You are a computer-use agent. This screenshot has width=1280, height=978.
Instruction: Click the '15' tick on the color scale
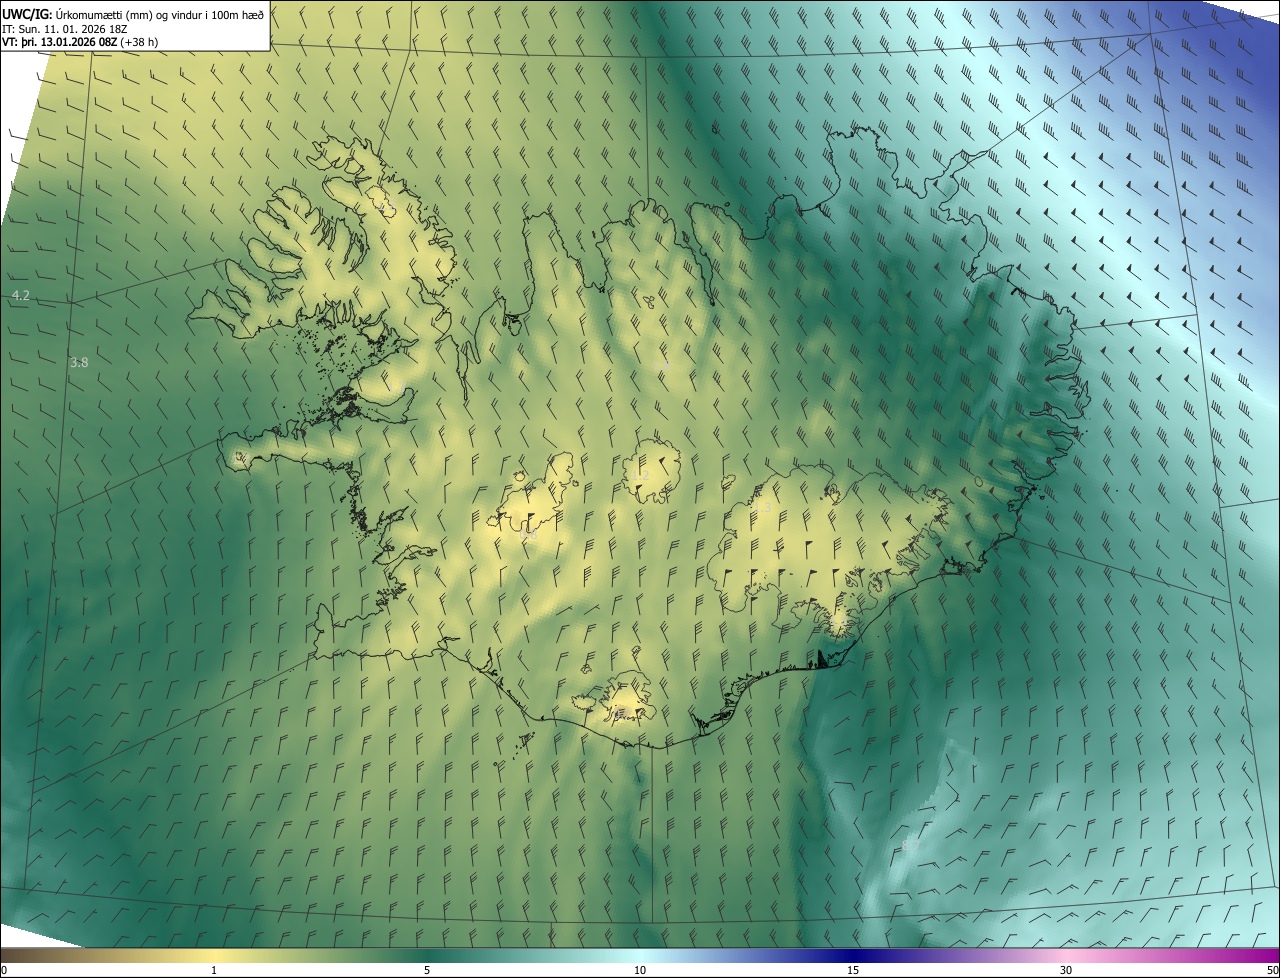[853, 970]
